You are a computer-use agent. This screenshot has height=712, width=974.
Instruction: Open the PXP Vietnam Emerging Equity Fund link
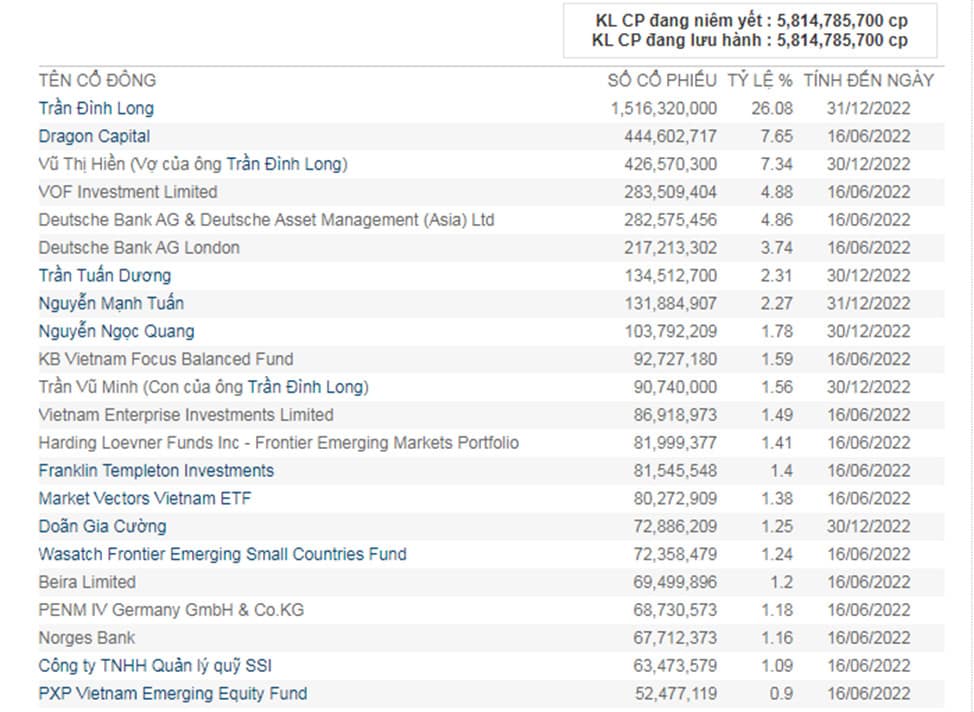pyautogui.click(x=173, y=693)
